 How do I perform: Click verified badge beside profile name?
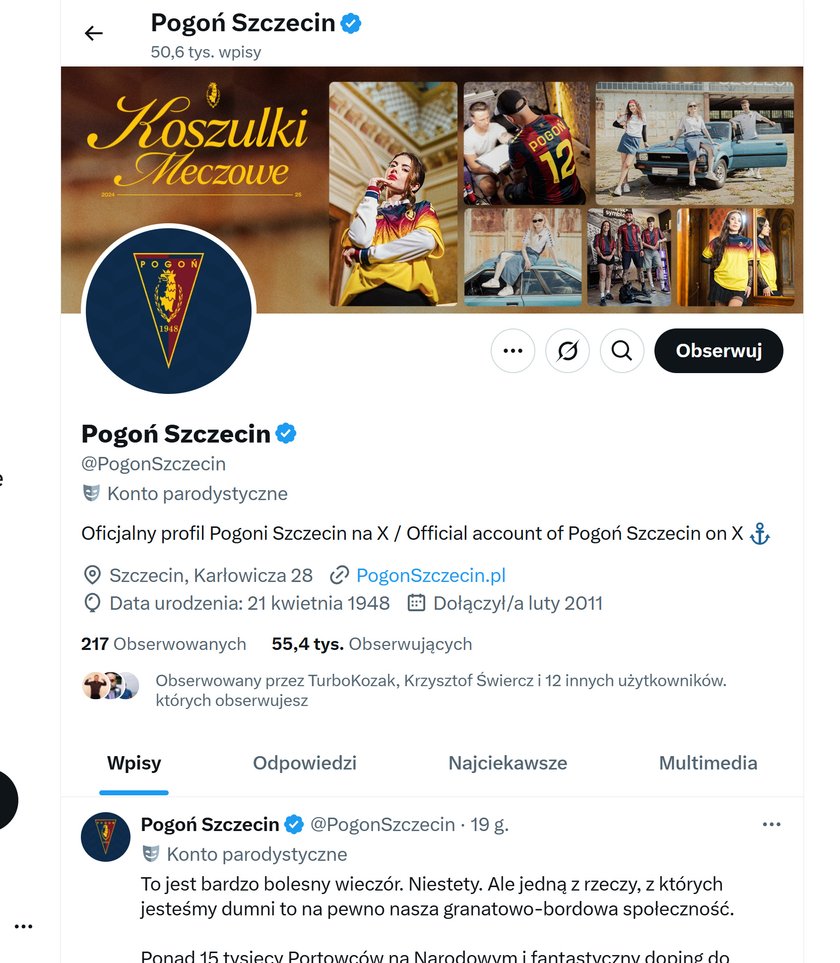(286, 434)
